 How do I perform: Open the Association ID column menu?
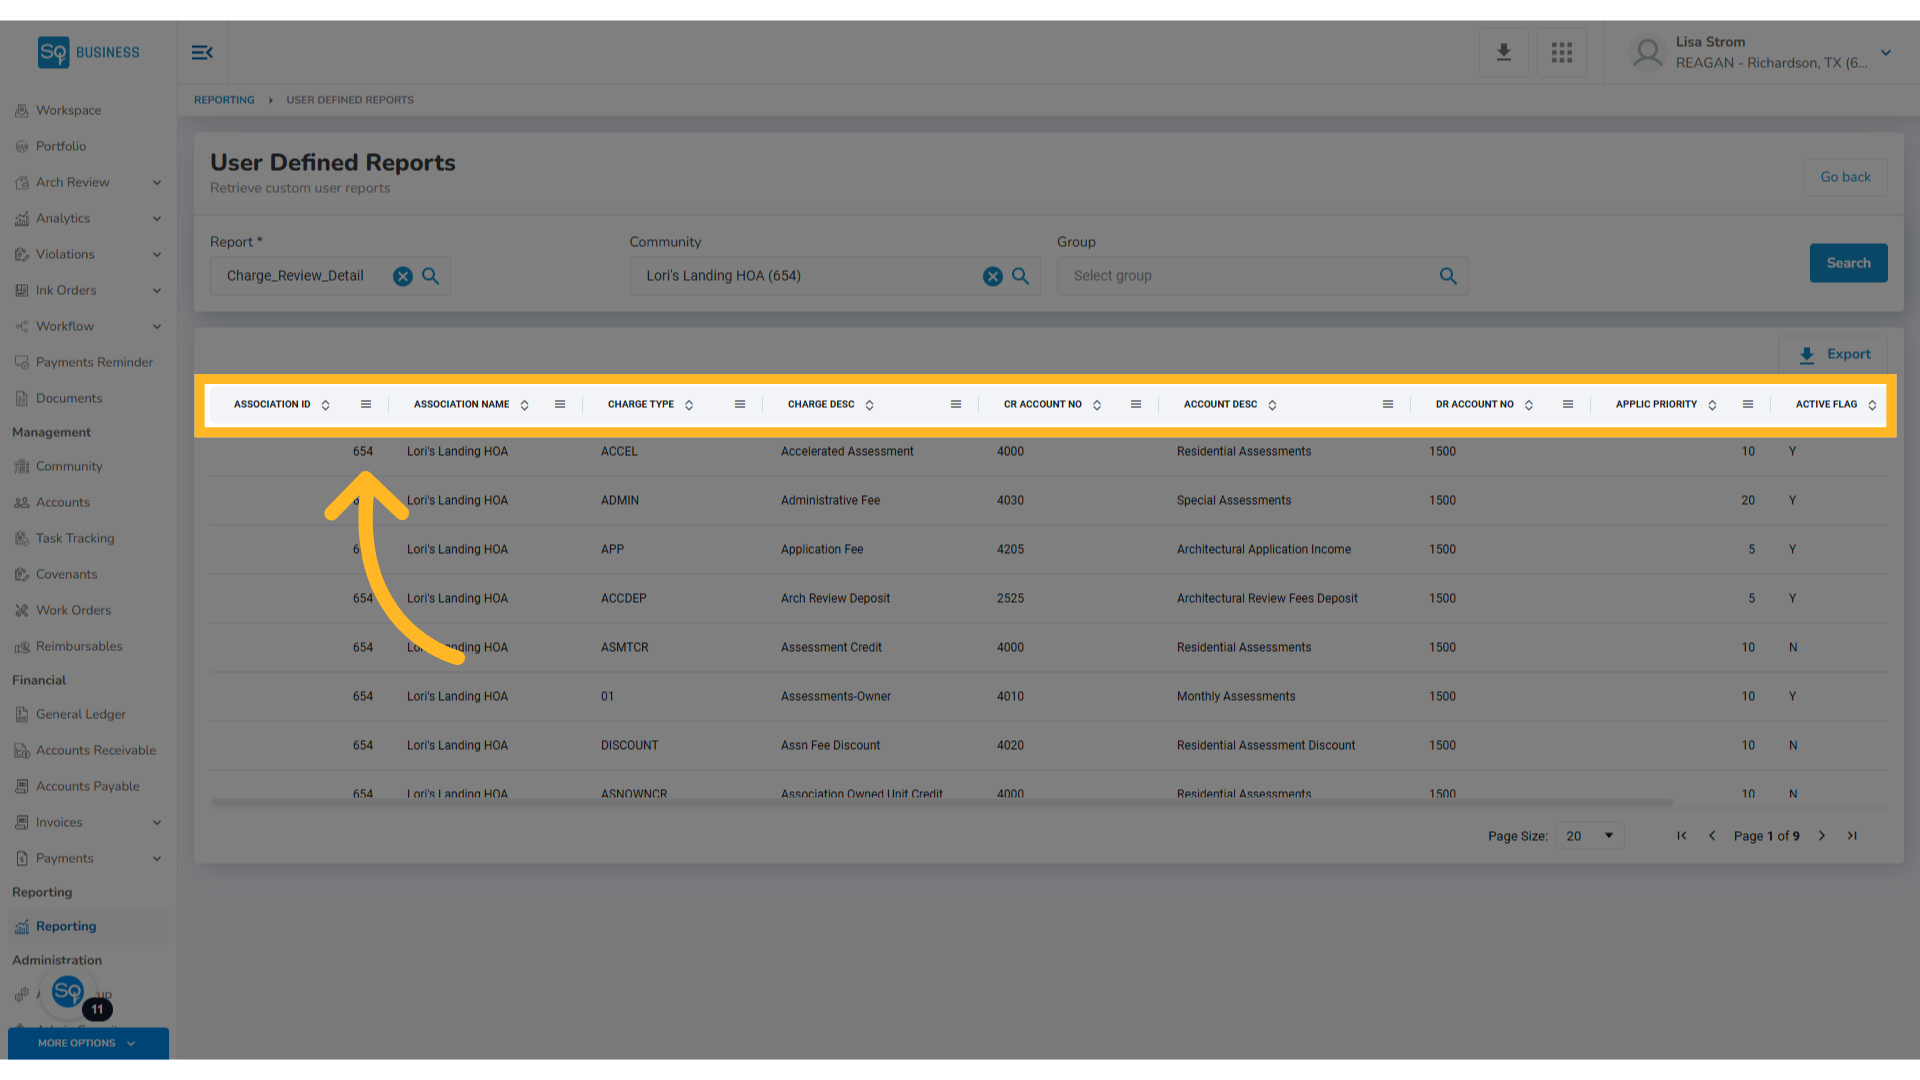click(x=366, y=404)
